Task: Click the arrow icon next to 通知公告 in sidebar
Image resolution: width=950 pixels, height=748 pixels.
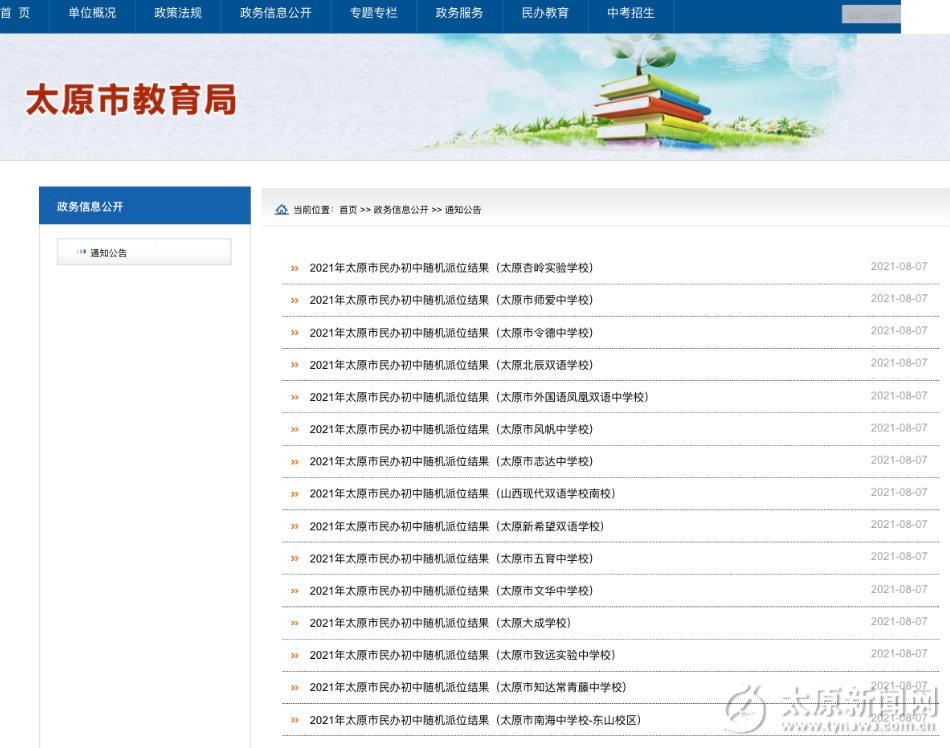Action: click(x=81, y=253)
